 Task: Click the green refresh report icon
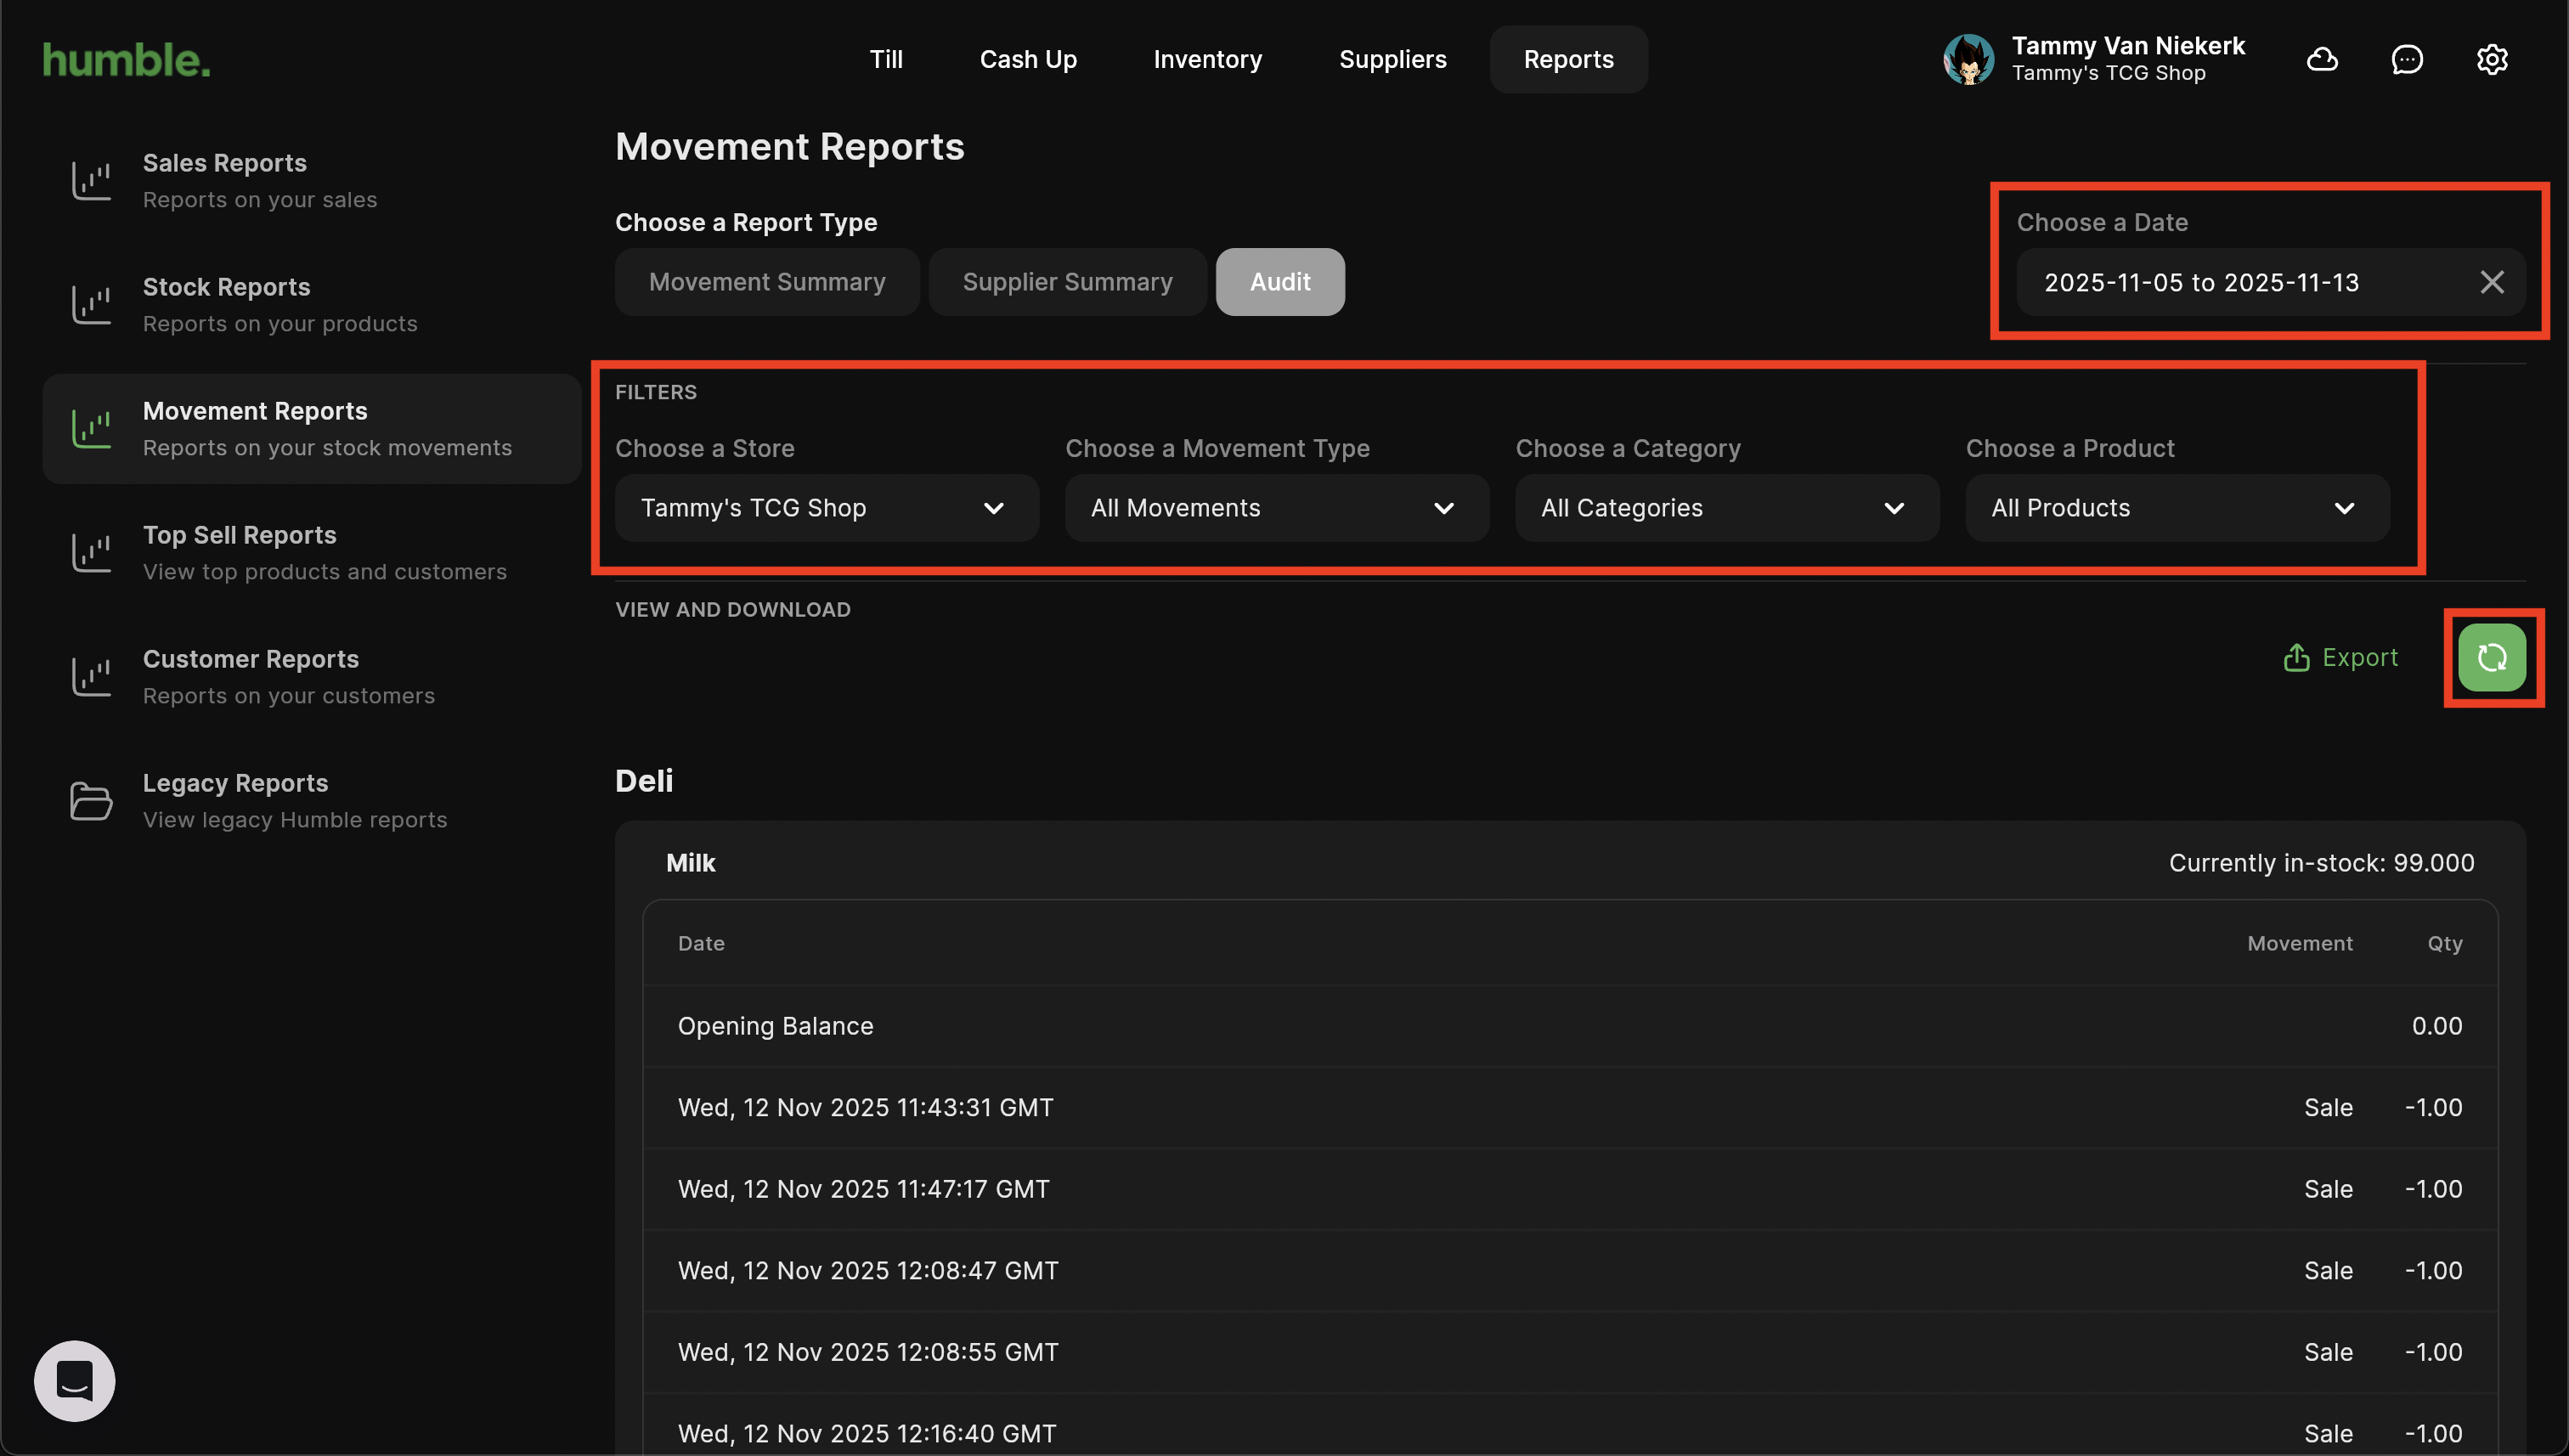(x=2491, y=657)
